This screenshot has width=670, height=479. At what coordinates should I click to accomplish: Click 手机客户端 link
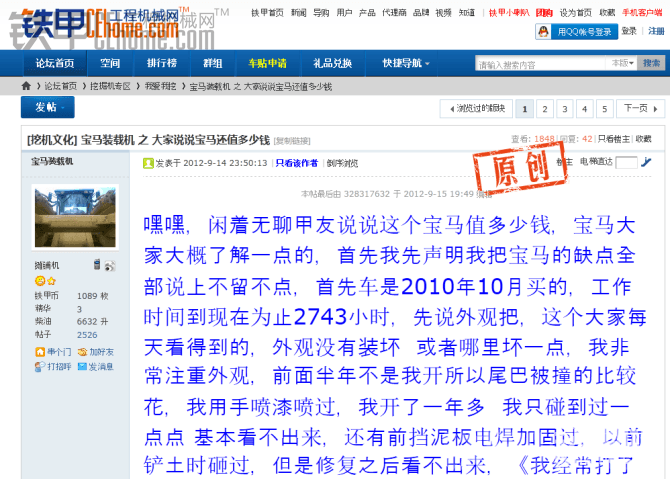[x=642, y=13]
